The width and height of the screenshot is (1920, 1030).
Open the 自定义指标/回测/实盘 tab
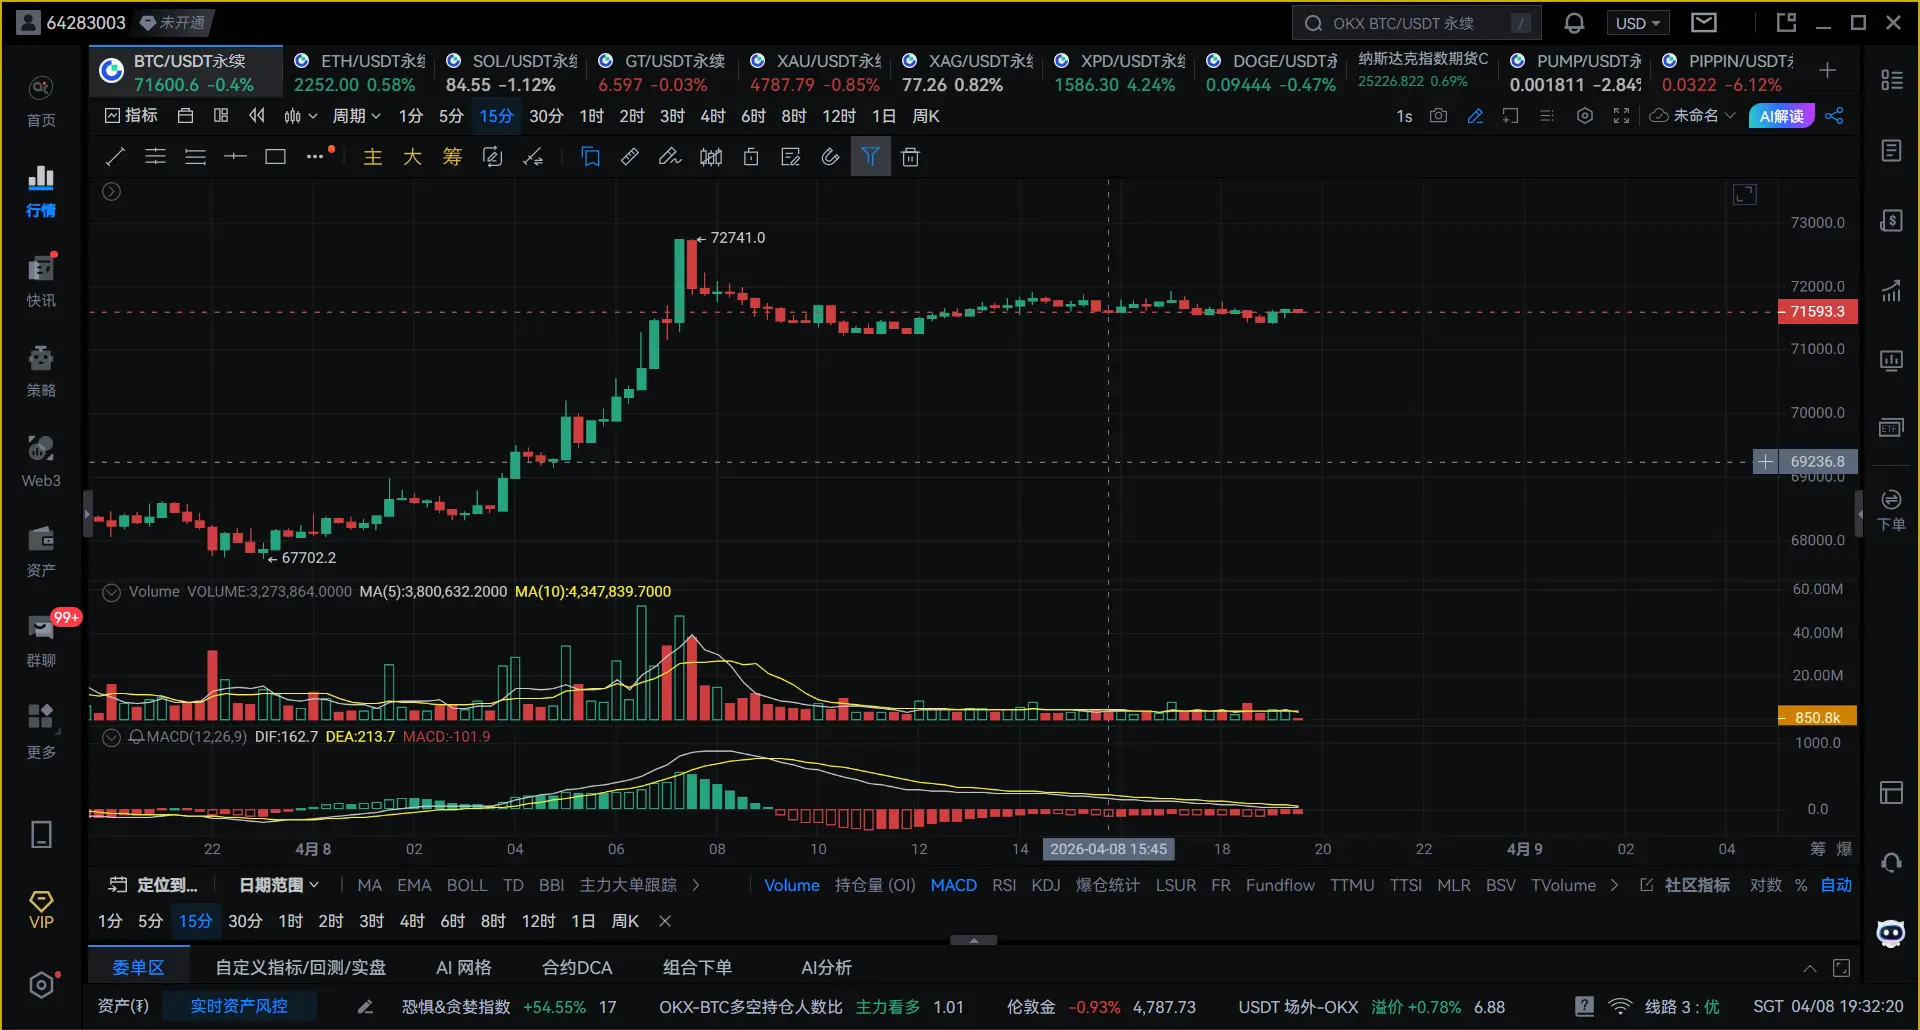pyautogui.click(x=301, y=968)
